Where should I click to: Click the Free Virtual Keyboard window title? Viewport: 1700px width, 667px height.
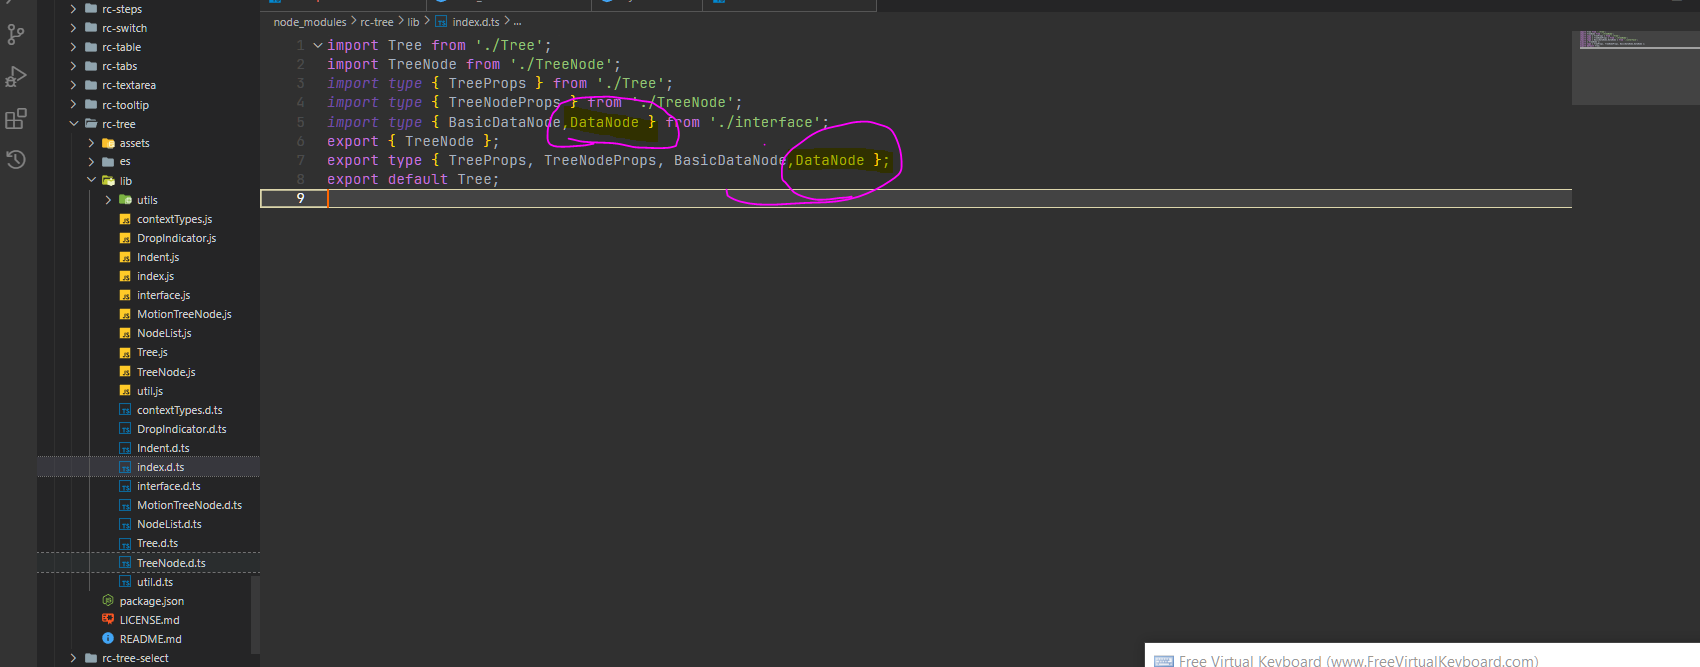[x=1358, y=661]
